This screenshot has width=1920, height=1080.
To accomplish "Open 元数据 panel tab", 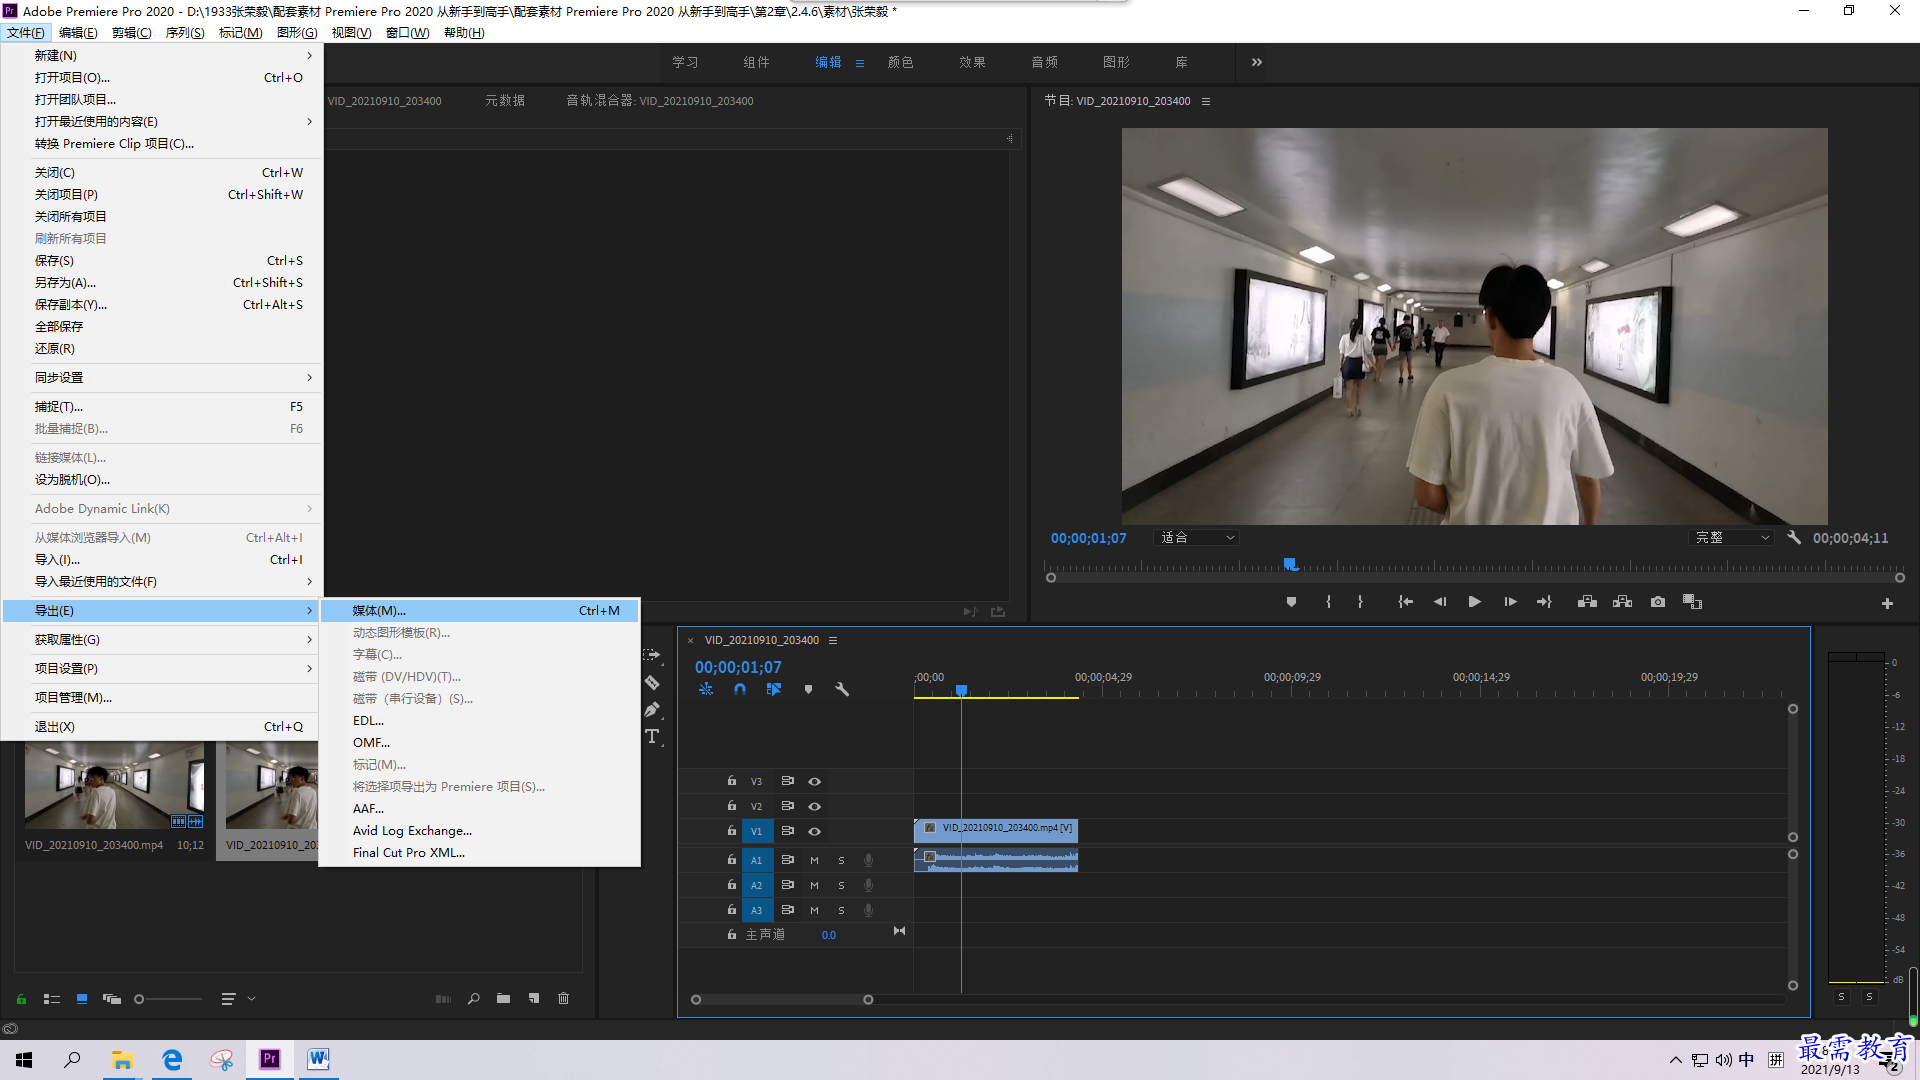I will 505,101.
